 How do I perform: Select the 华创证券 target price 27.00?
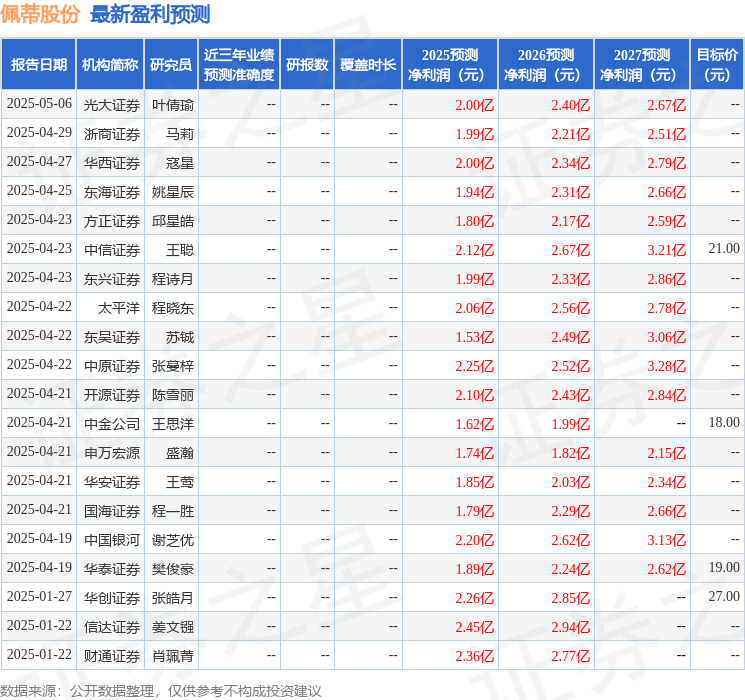click(724, 596)
